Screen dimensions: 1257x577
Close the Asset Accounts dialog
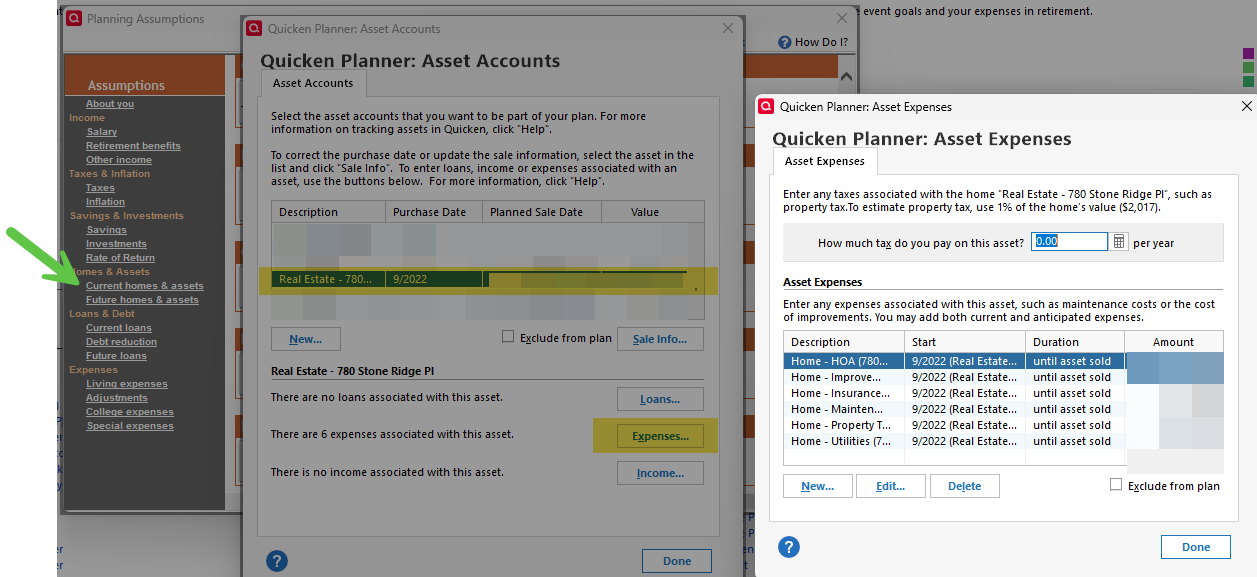pyautogui.click(x=728, y=29)
